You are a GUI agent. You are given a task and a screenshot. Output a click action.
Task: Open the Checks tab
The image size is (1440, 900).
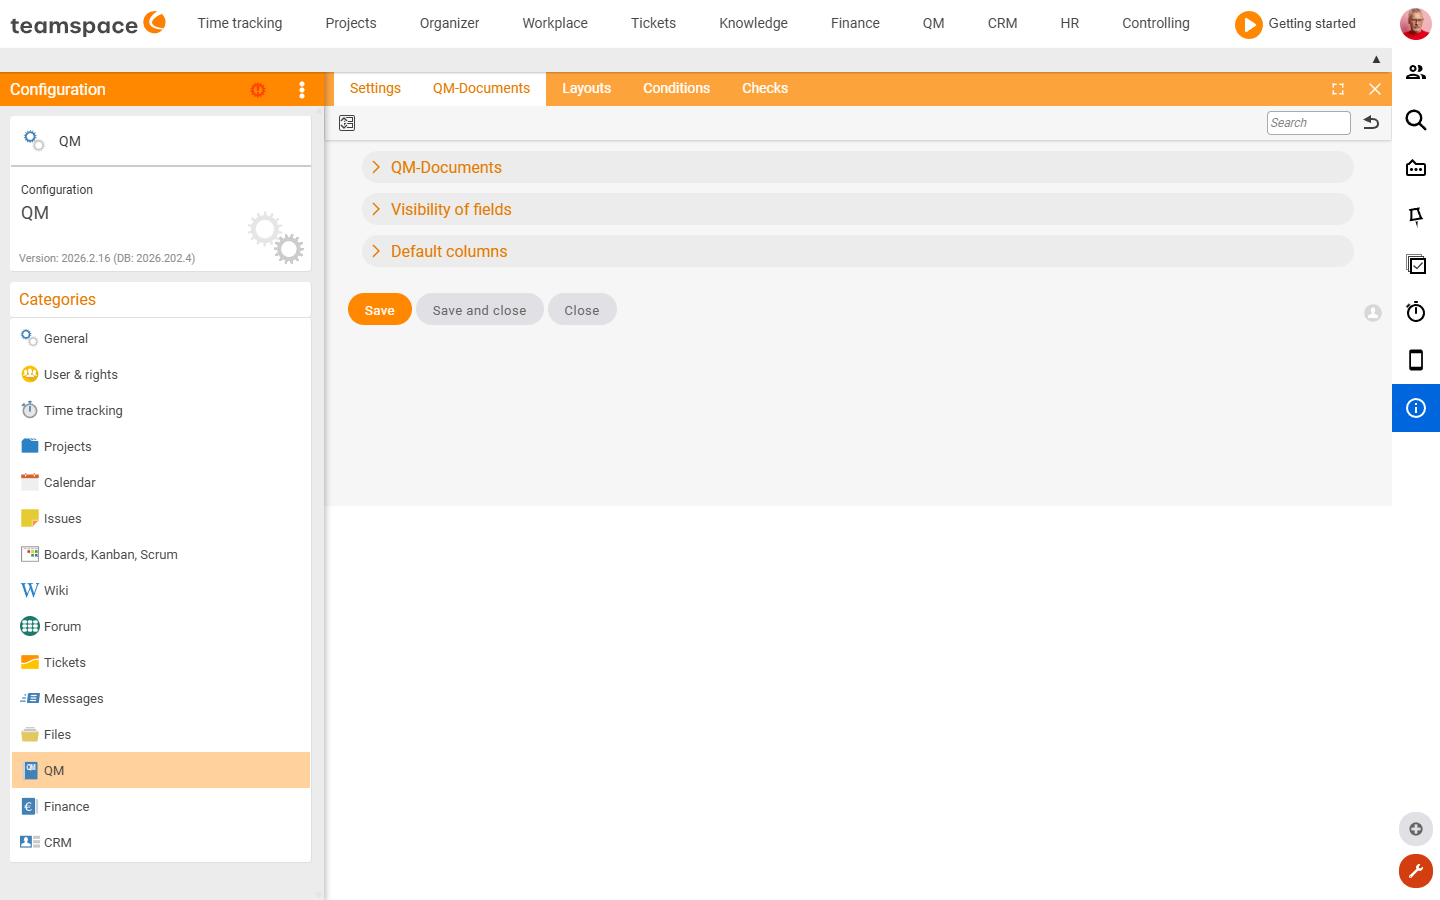(x=765, y=89)
